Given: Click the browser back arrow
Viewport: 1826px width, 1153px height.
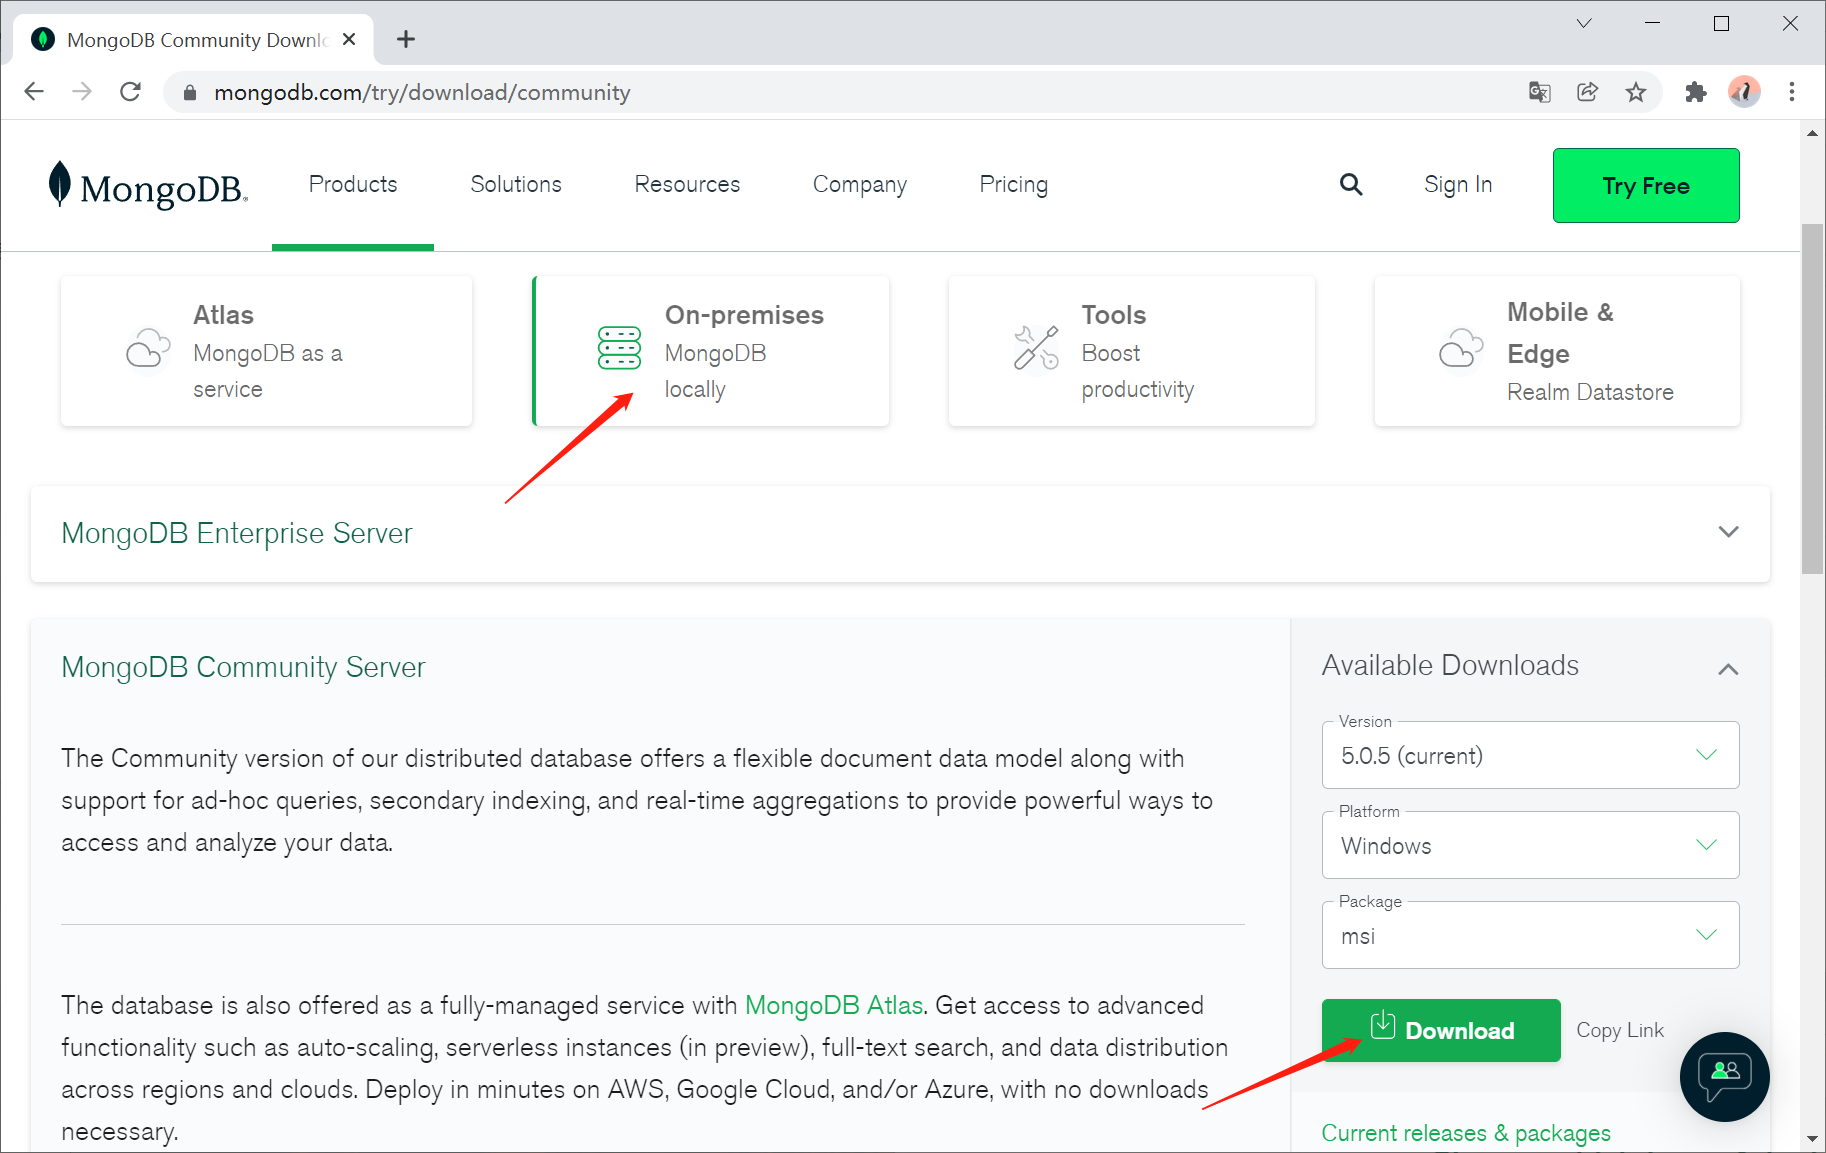Looking at the screenshot, I should [x=34, y=92].
